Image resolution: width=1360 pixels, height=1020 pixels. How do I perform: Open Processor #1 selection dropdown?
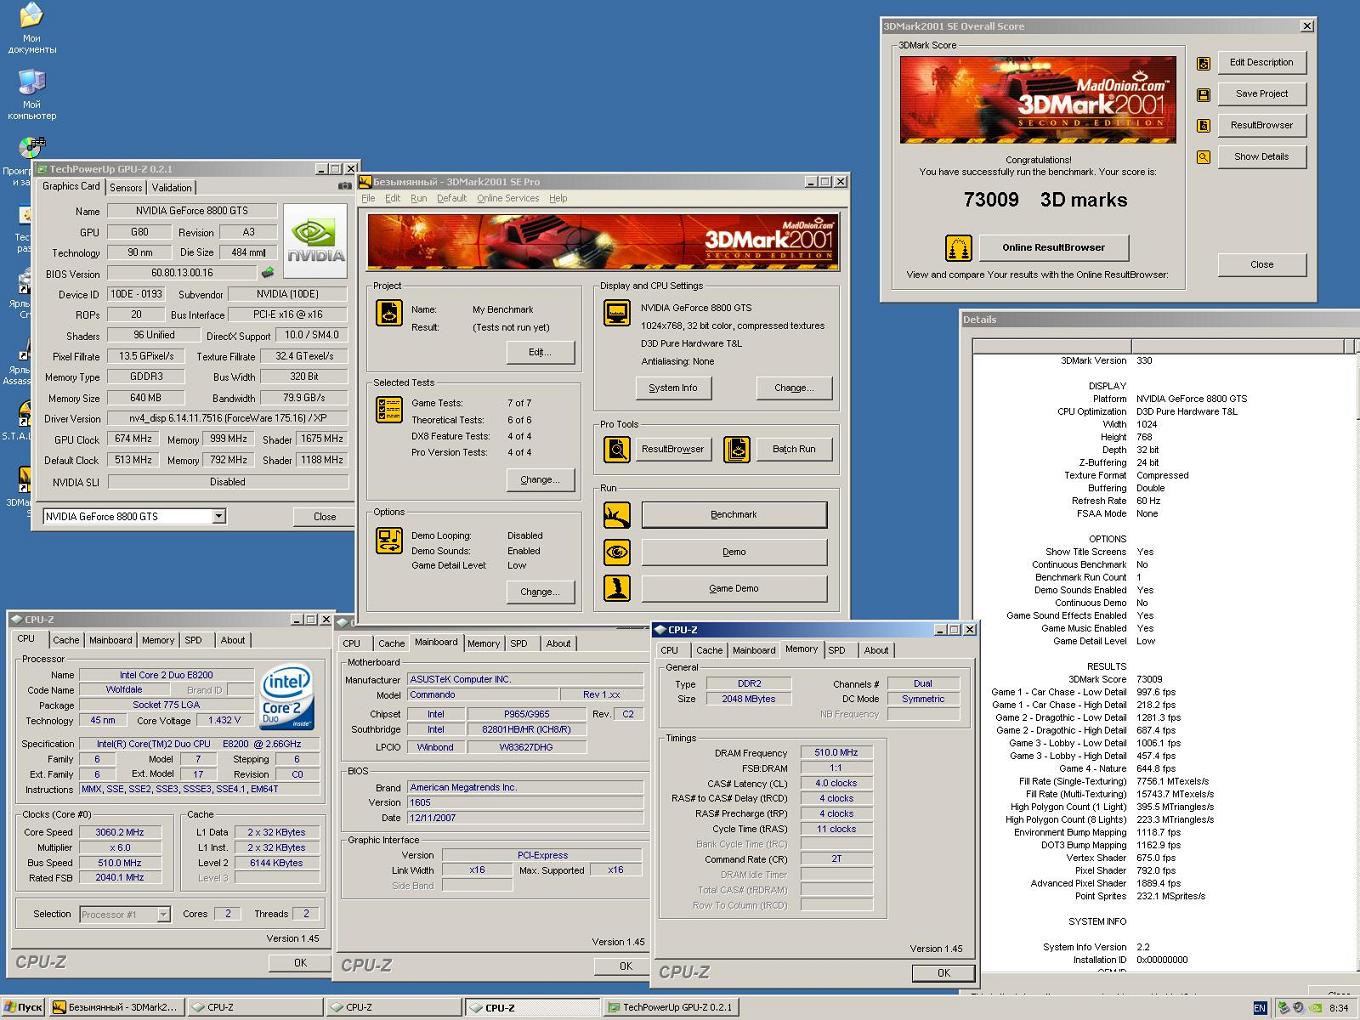click(x=163, y=914)
